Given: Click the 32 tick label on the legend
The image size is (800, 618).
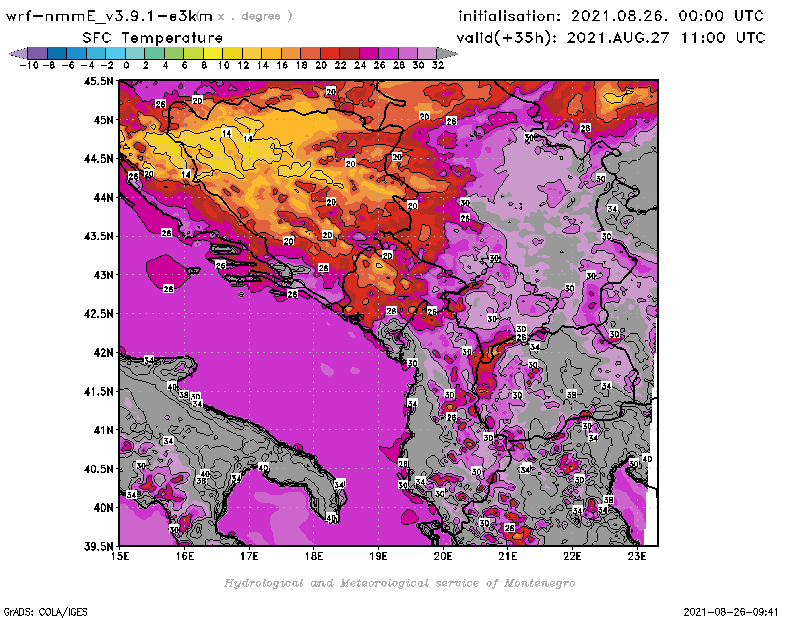Looking at the screenshot, I should [438, 65].
